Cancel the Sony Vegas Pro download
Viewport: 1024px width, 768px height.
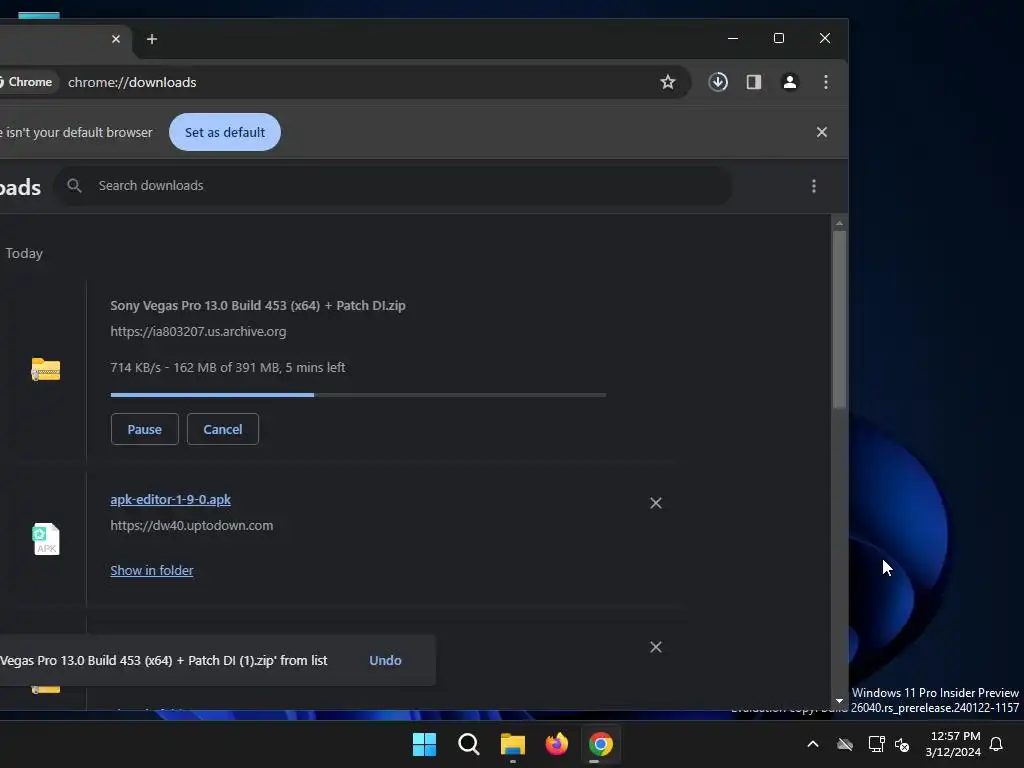tap(223, 429)
